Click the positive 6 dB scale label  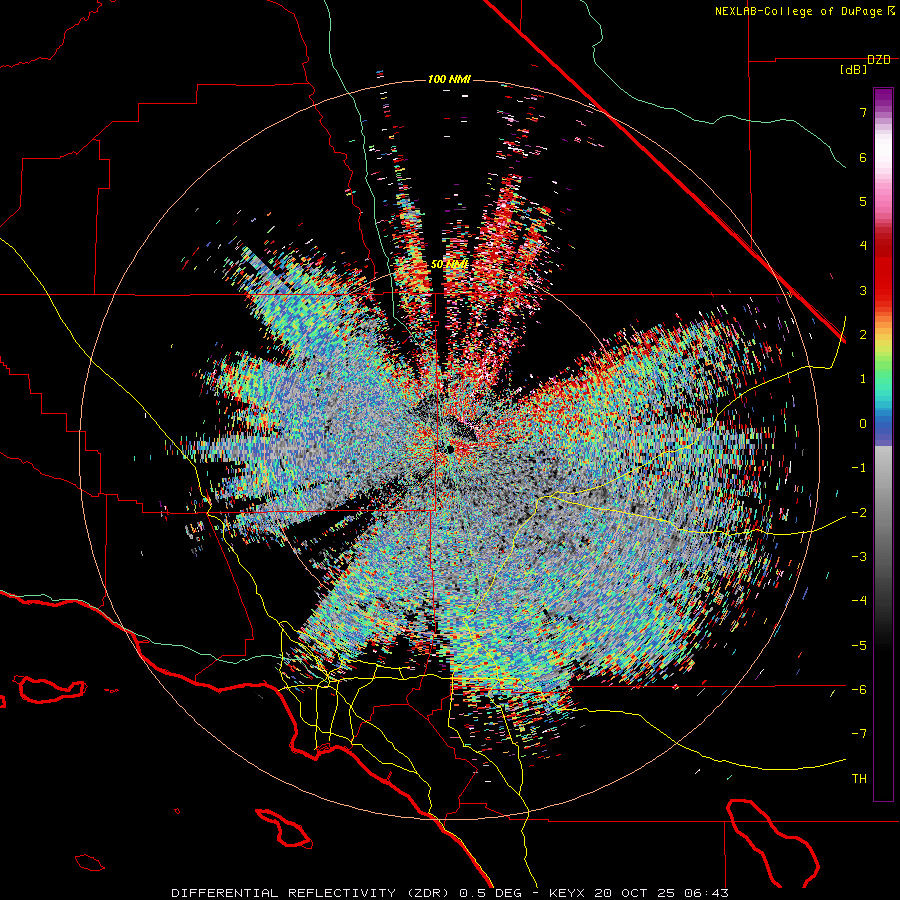[x=863, y=157]
